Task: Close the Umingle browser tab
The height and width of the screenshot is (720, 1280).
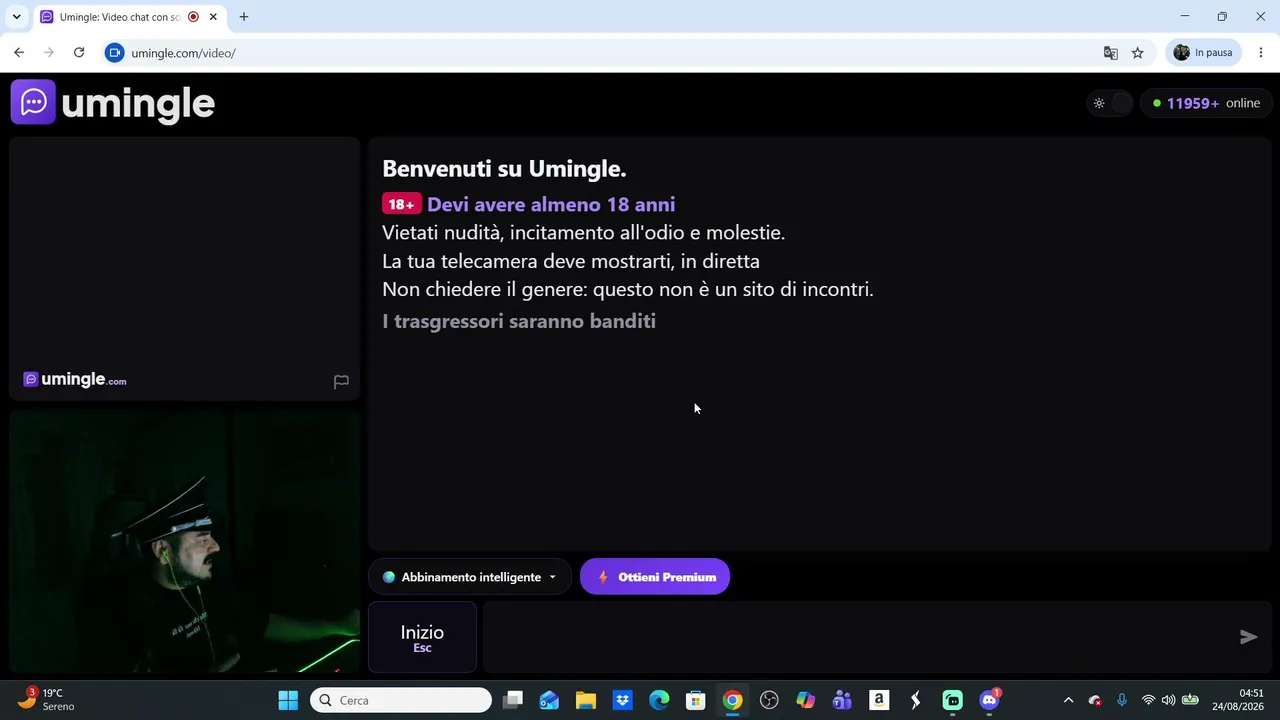Action: pyautogui.click(x=213, y=17)
